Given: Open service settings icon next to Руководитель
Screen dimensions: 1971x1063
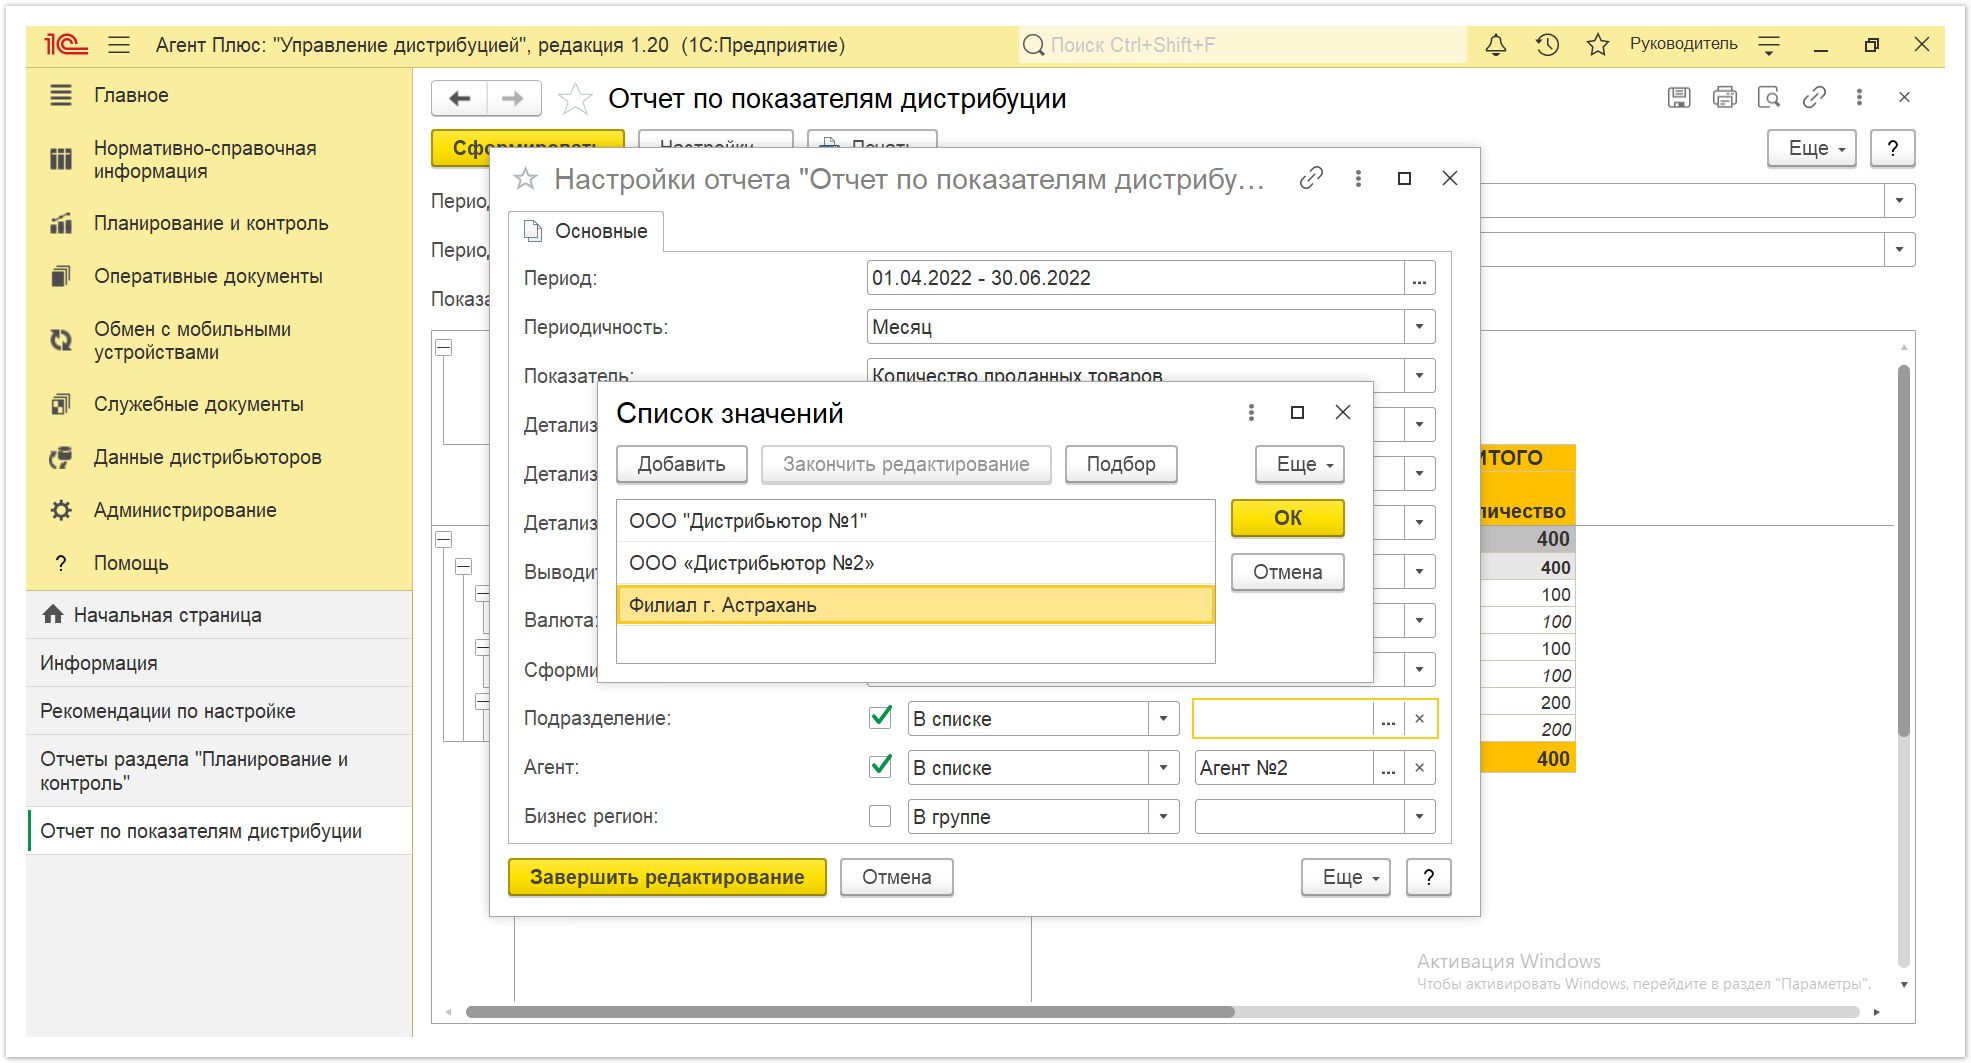Looking at the screenshot, I should click(x=1769, y=45).
